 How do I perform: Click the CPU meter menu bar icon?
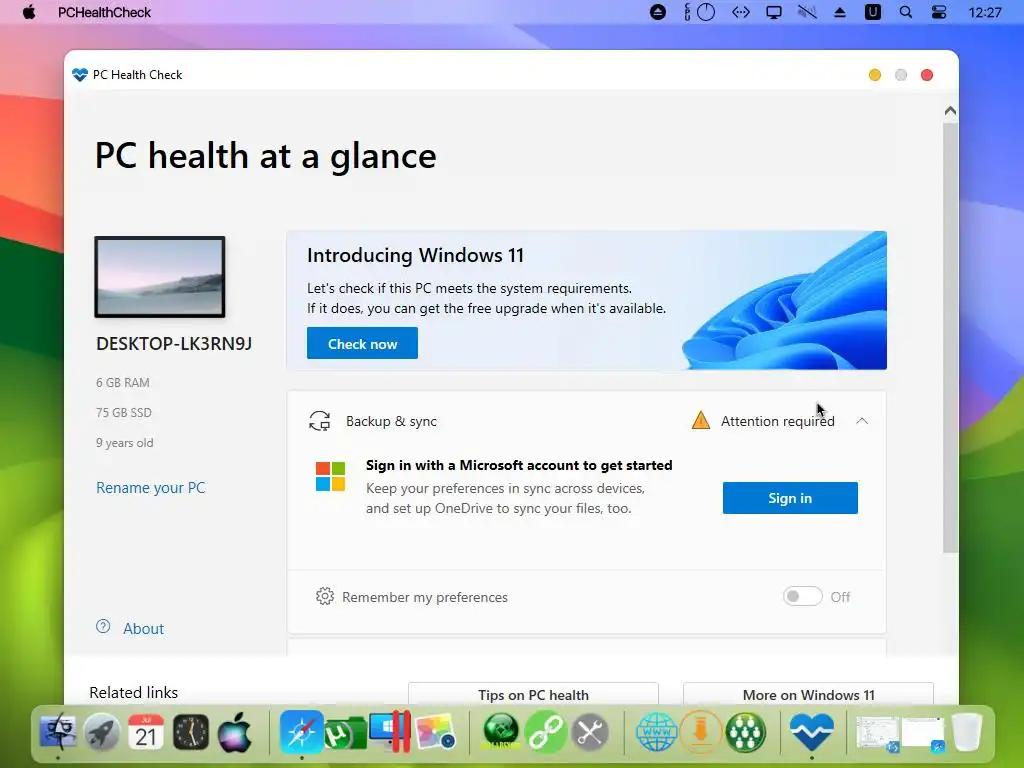(x=699, y=12)
